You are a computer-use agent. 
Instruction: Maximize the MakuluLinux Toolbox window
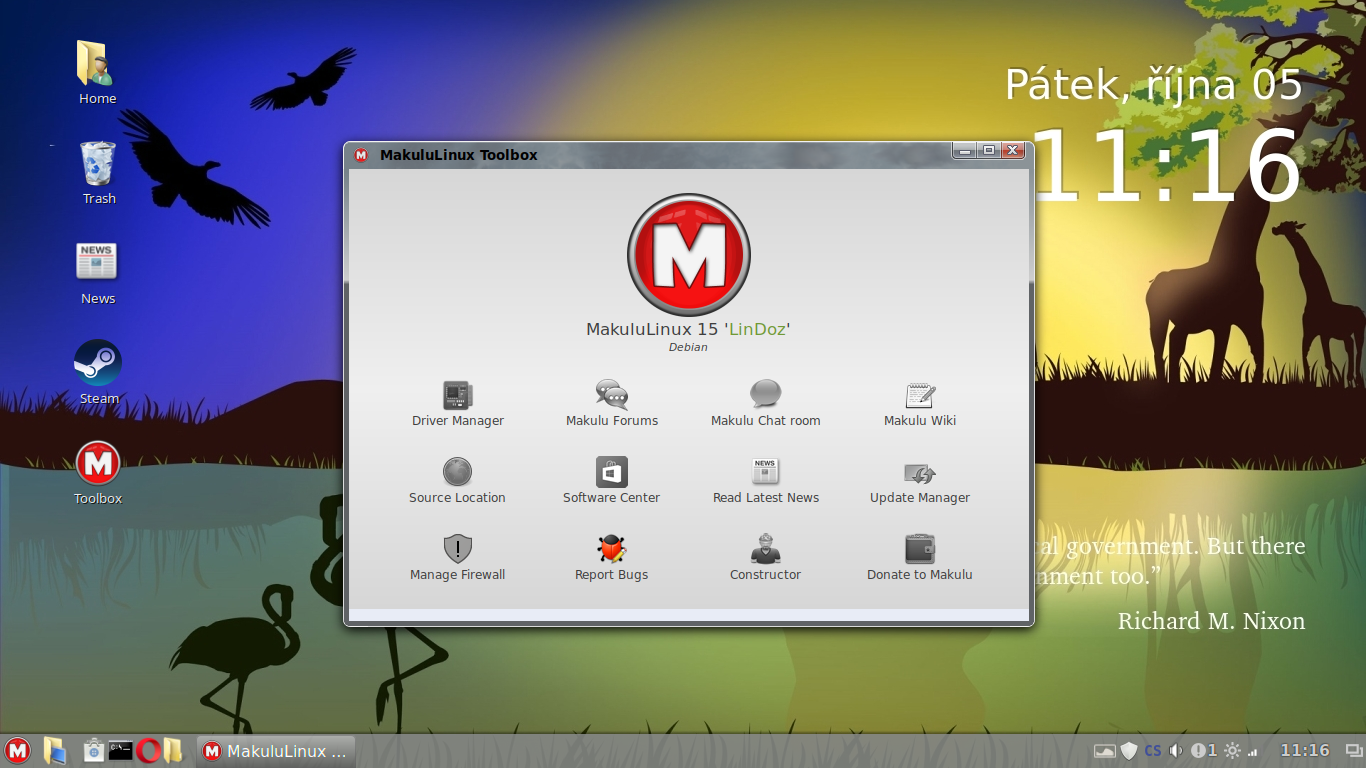[989, 151]
